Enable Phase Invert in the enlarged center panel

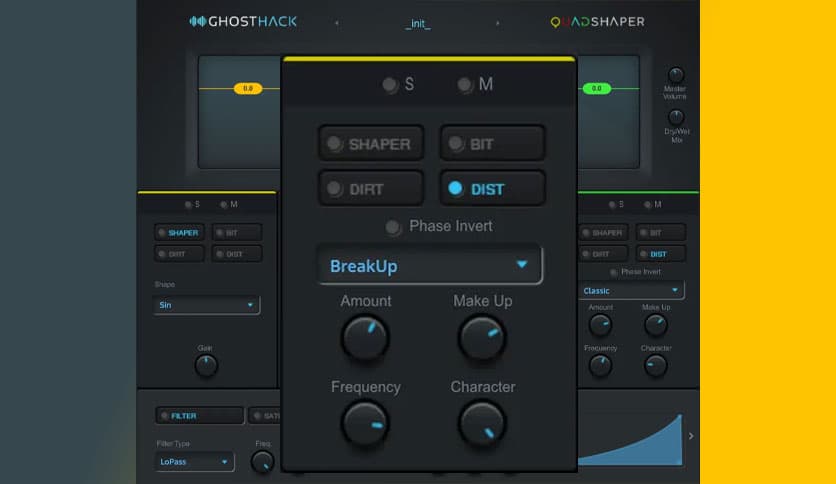coord(439,227)
